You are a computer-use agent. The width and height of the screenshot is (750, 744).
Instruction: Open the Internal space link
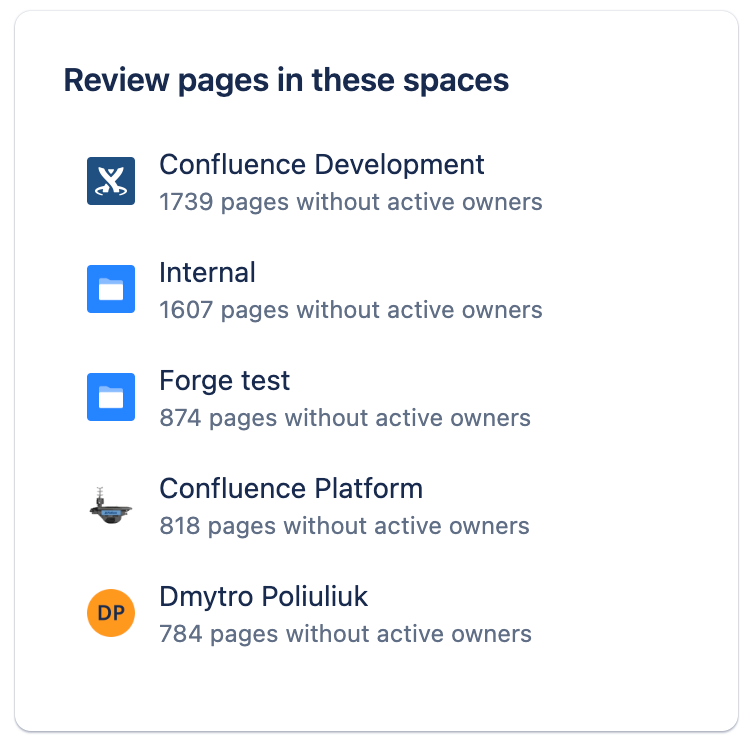click(x=207, y=273)
